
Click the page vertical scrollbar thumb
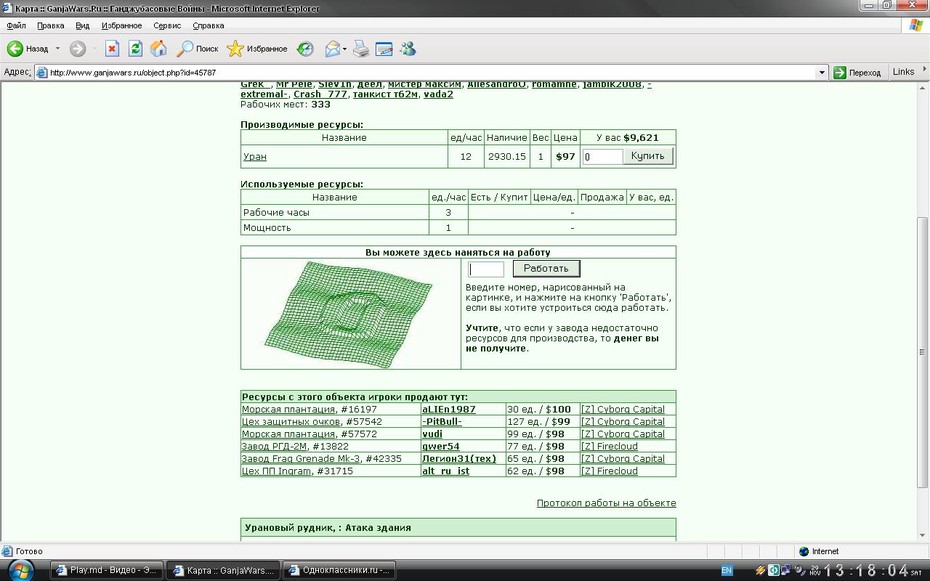click(922, 352)
